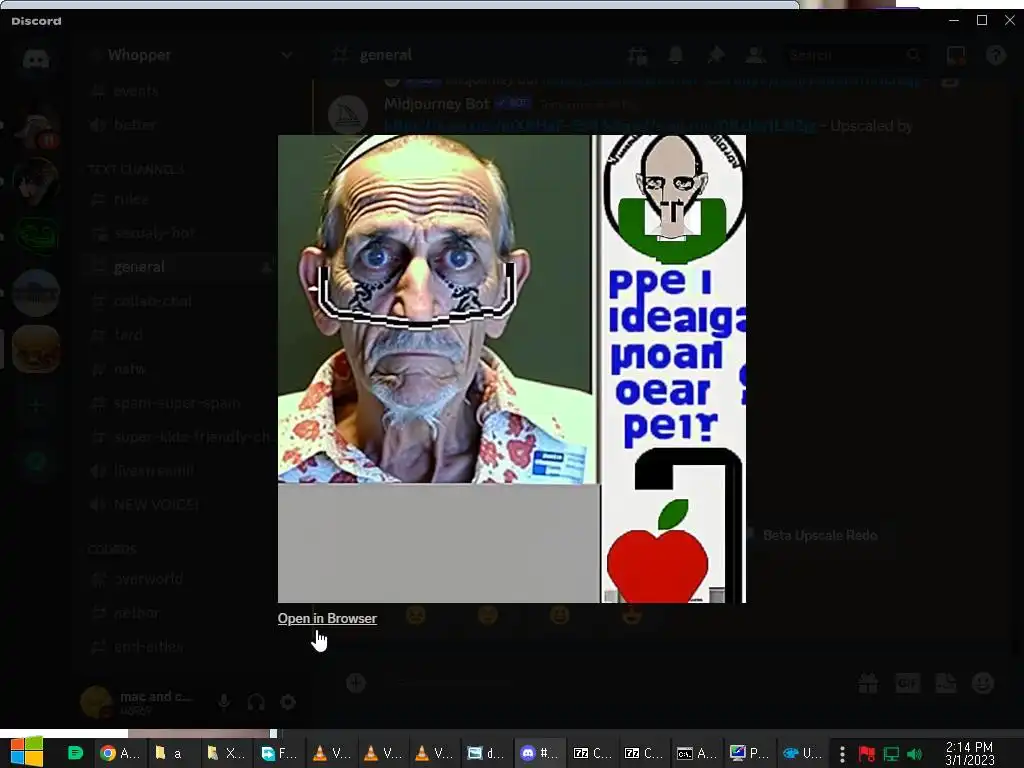Viewport: 1024px width, 768px height.
Task: Open the overworld channel
Action: coord(148,579)
